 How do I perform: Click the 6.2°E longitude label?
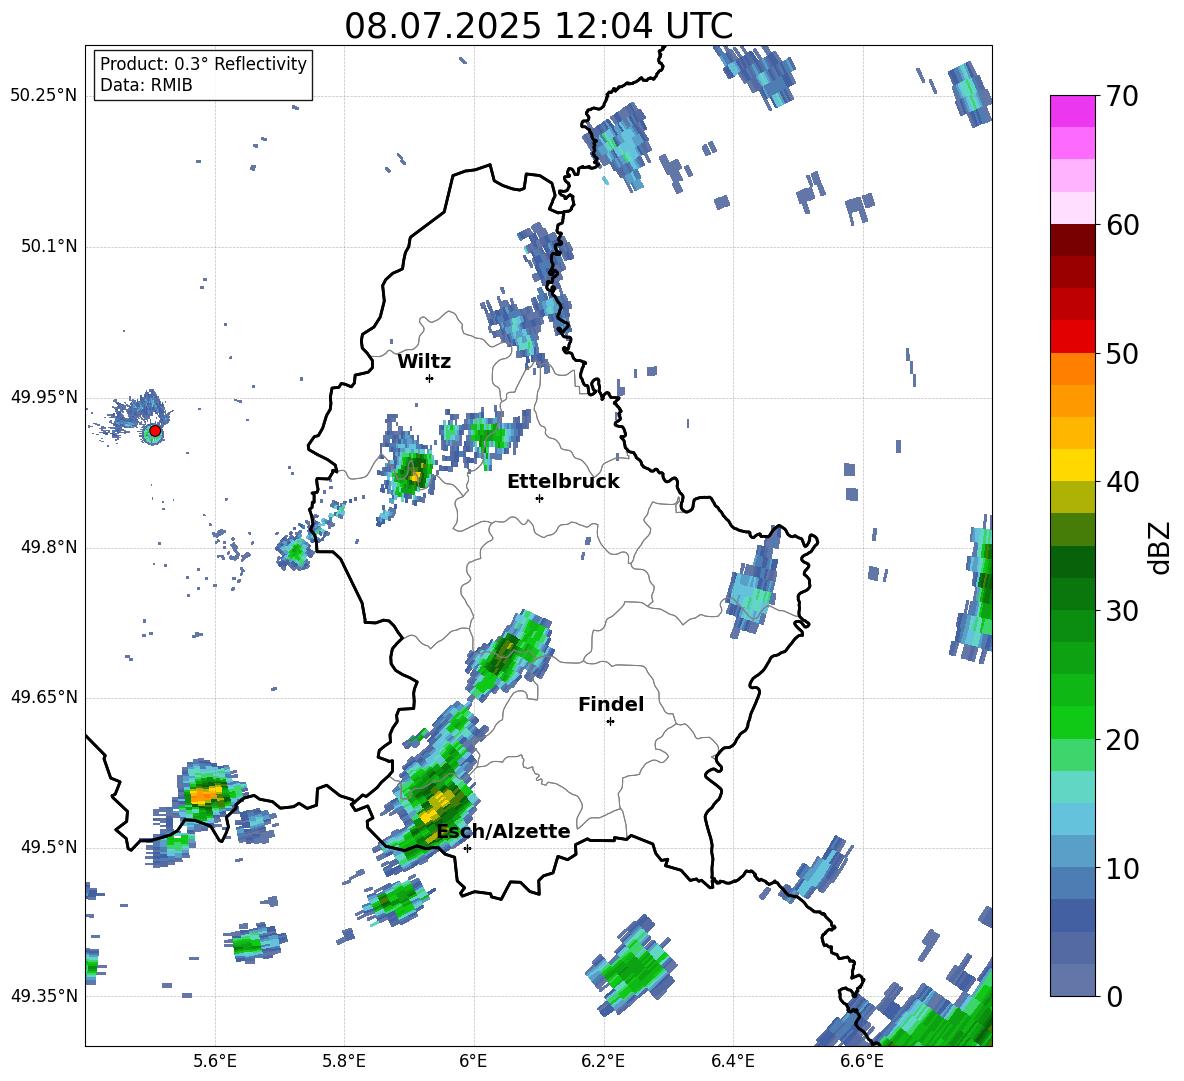coord(603,1061)
